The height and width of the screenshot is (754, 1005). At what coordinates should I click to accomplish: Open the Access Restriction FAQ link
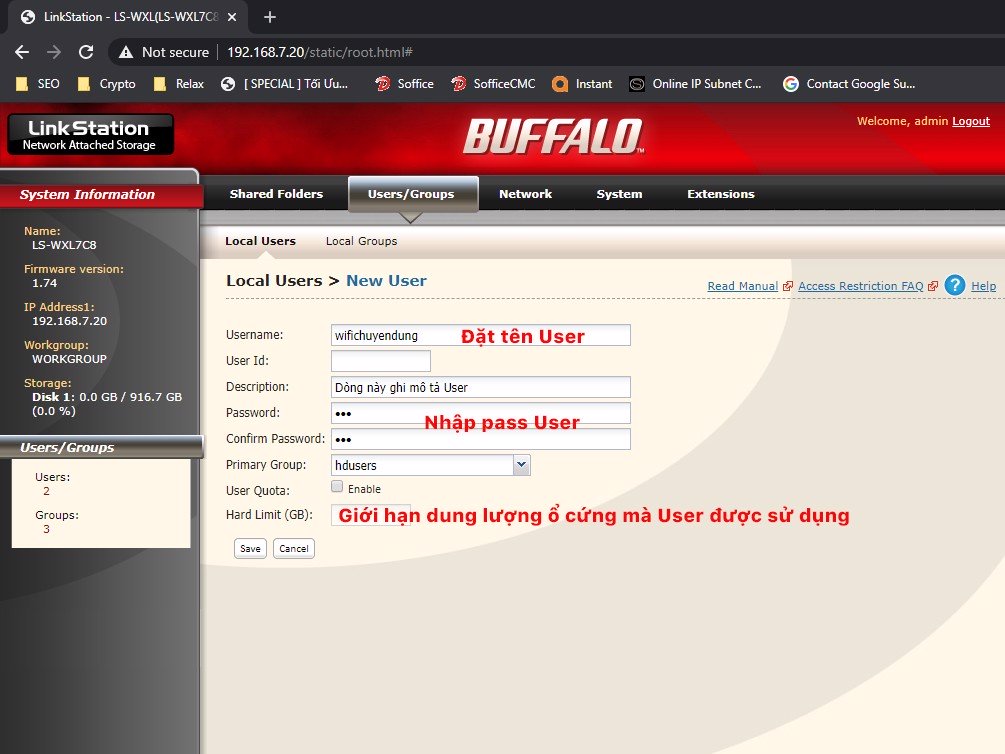pos(860,286)
